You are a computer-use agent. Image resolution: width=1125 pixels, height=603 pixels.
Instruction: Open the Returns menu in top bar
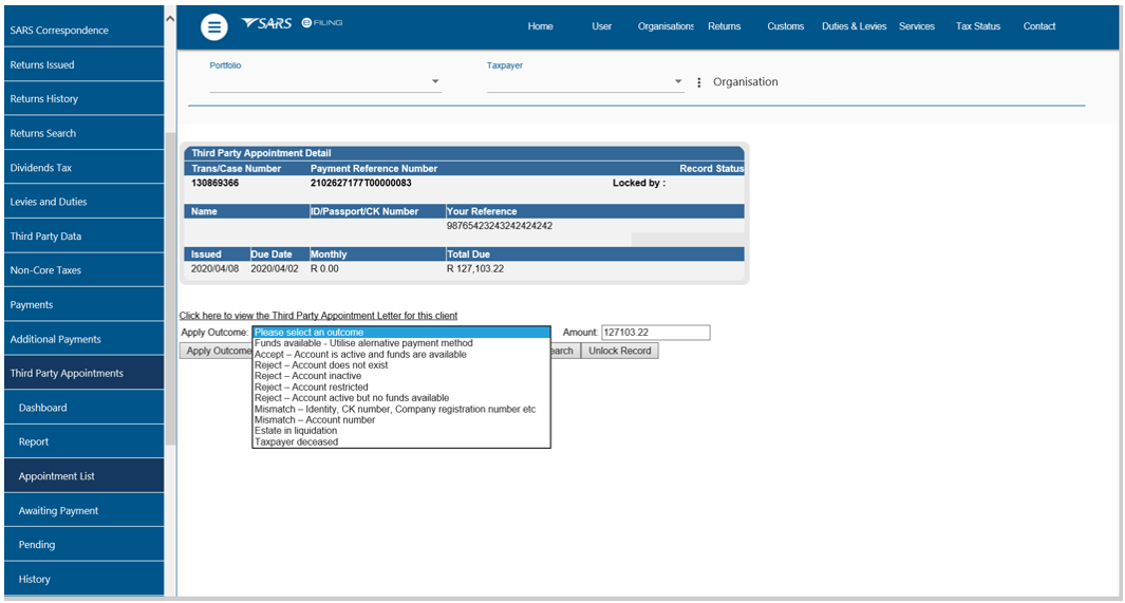(x=724, y=27)
